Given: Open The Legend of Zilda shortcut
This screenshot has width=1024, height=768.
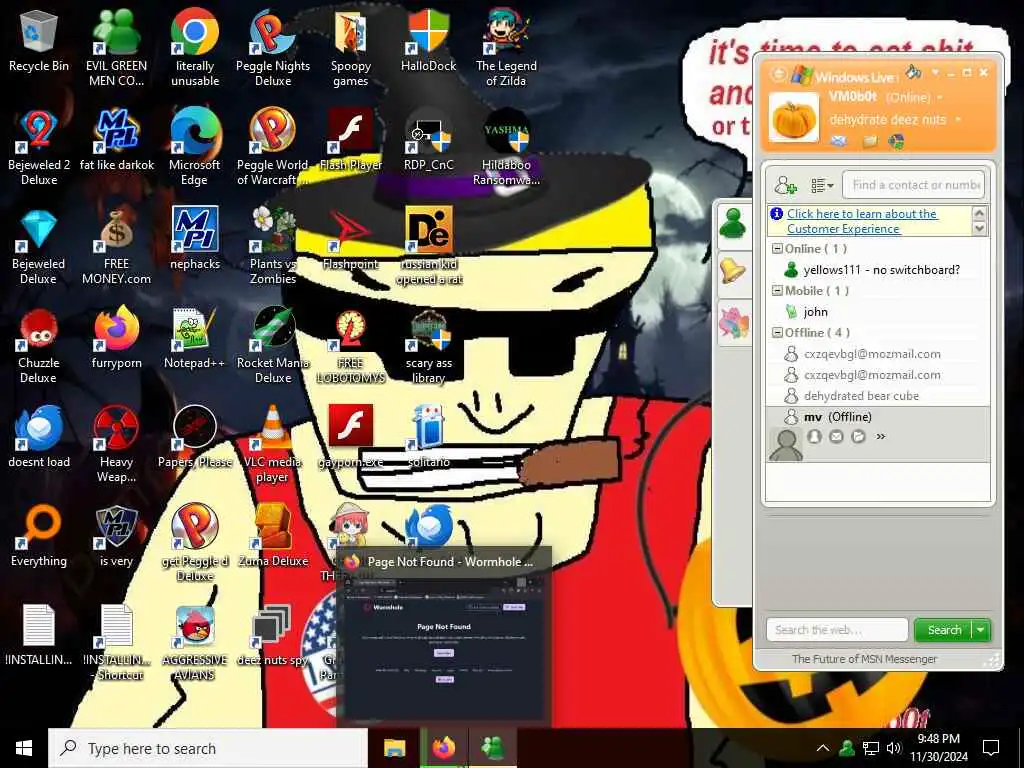Looking at the screenshot, I should tap(506, 47).
